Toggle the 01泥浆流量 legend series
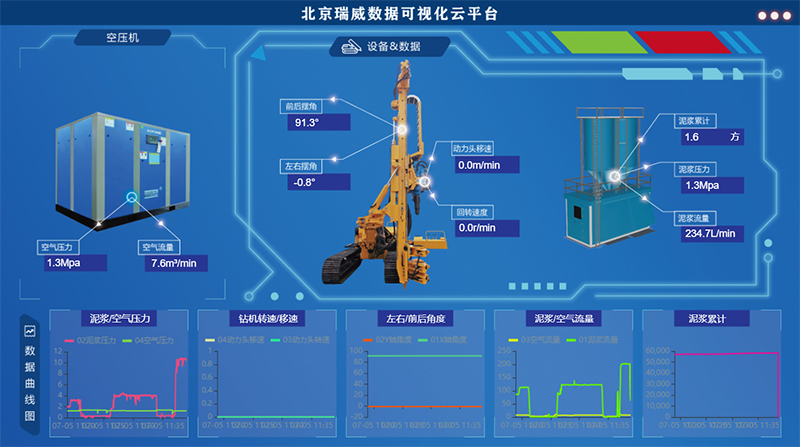Viewport: 800px width, 447px height. pyautogui.click(x=592, y=340)
